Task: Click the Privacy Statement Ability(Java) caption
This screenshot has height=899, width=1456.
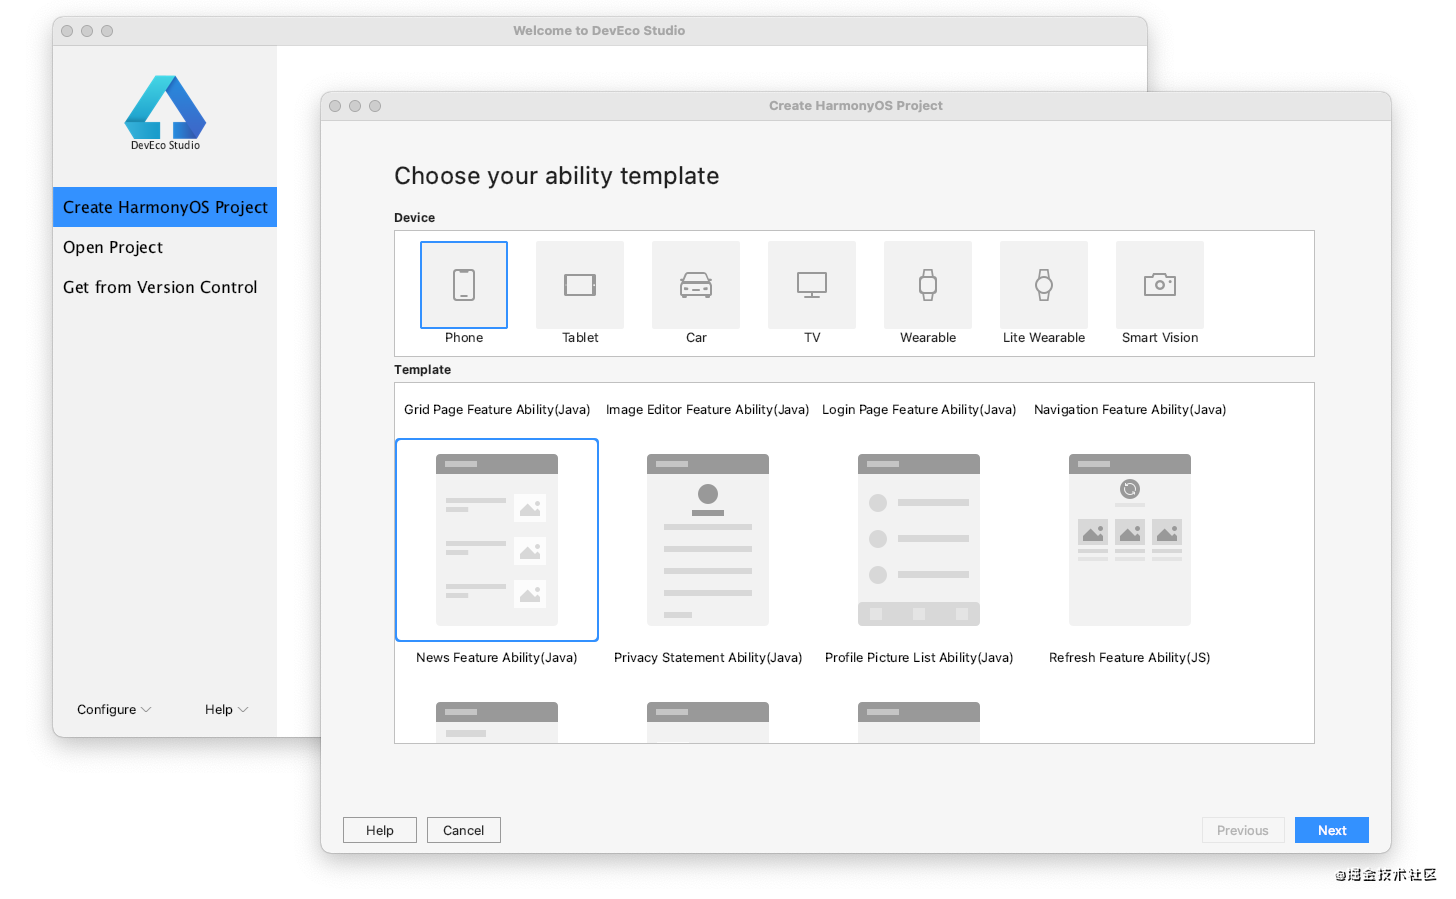Action: [708, 658]
